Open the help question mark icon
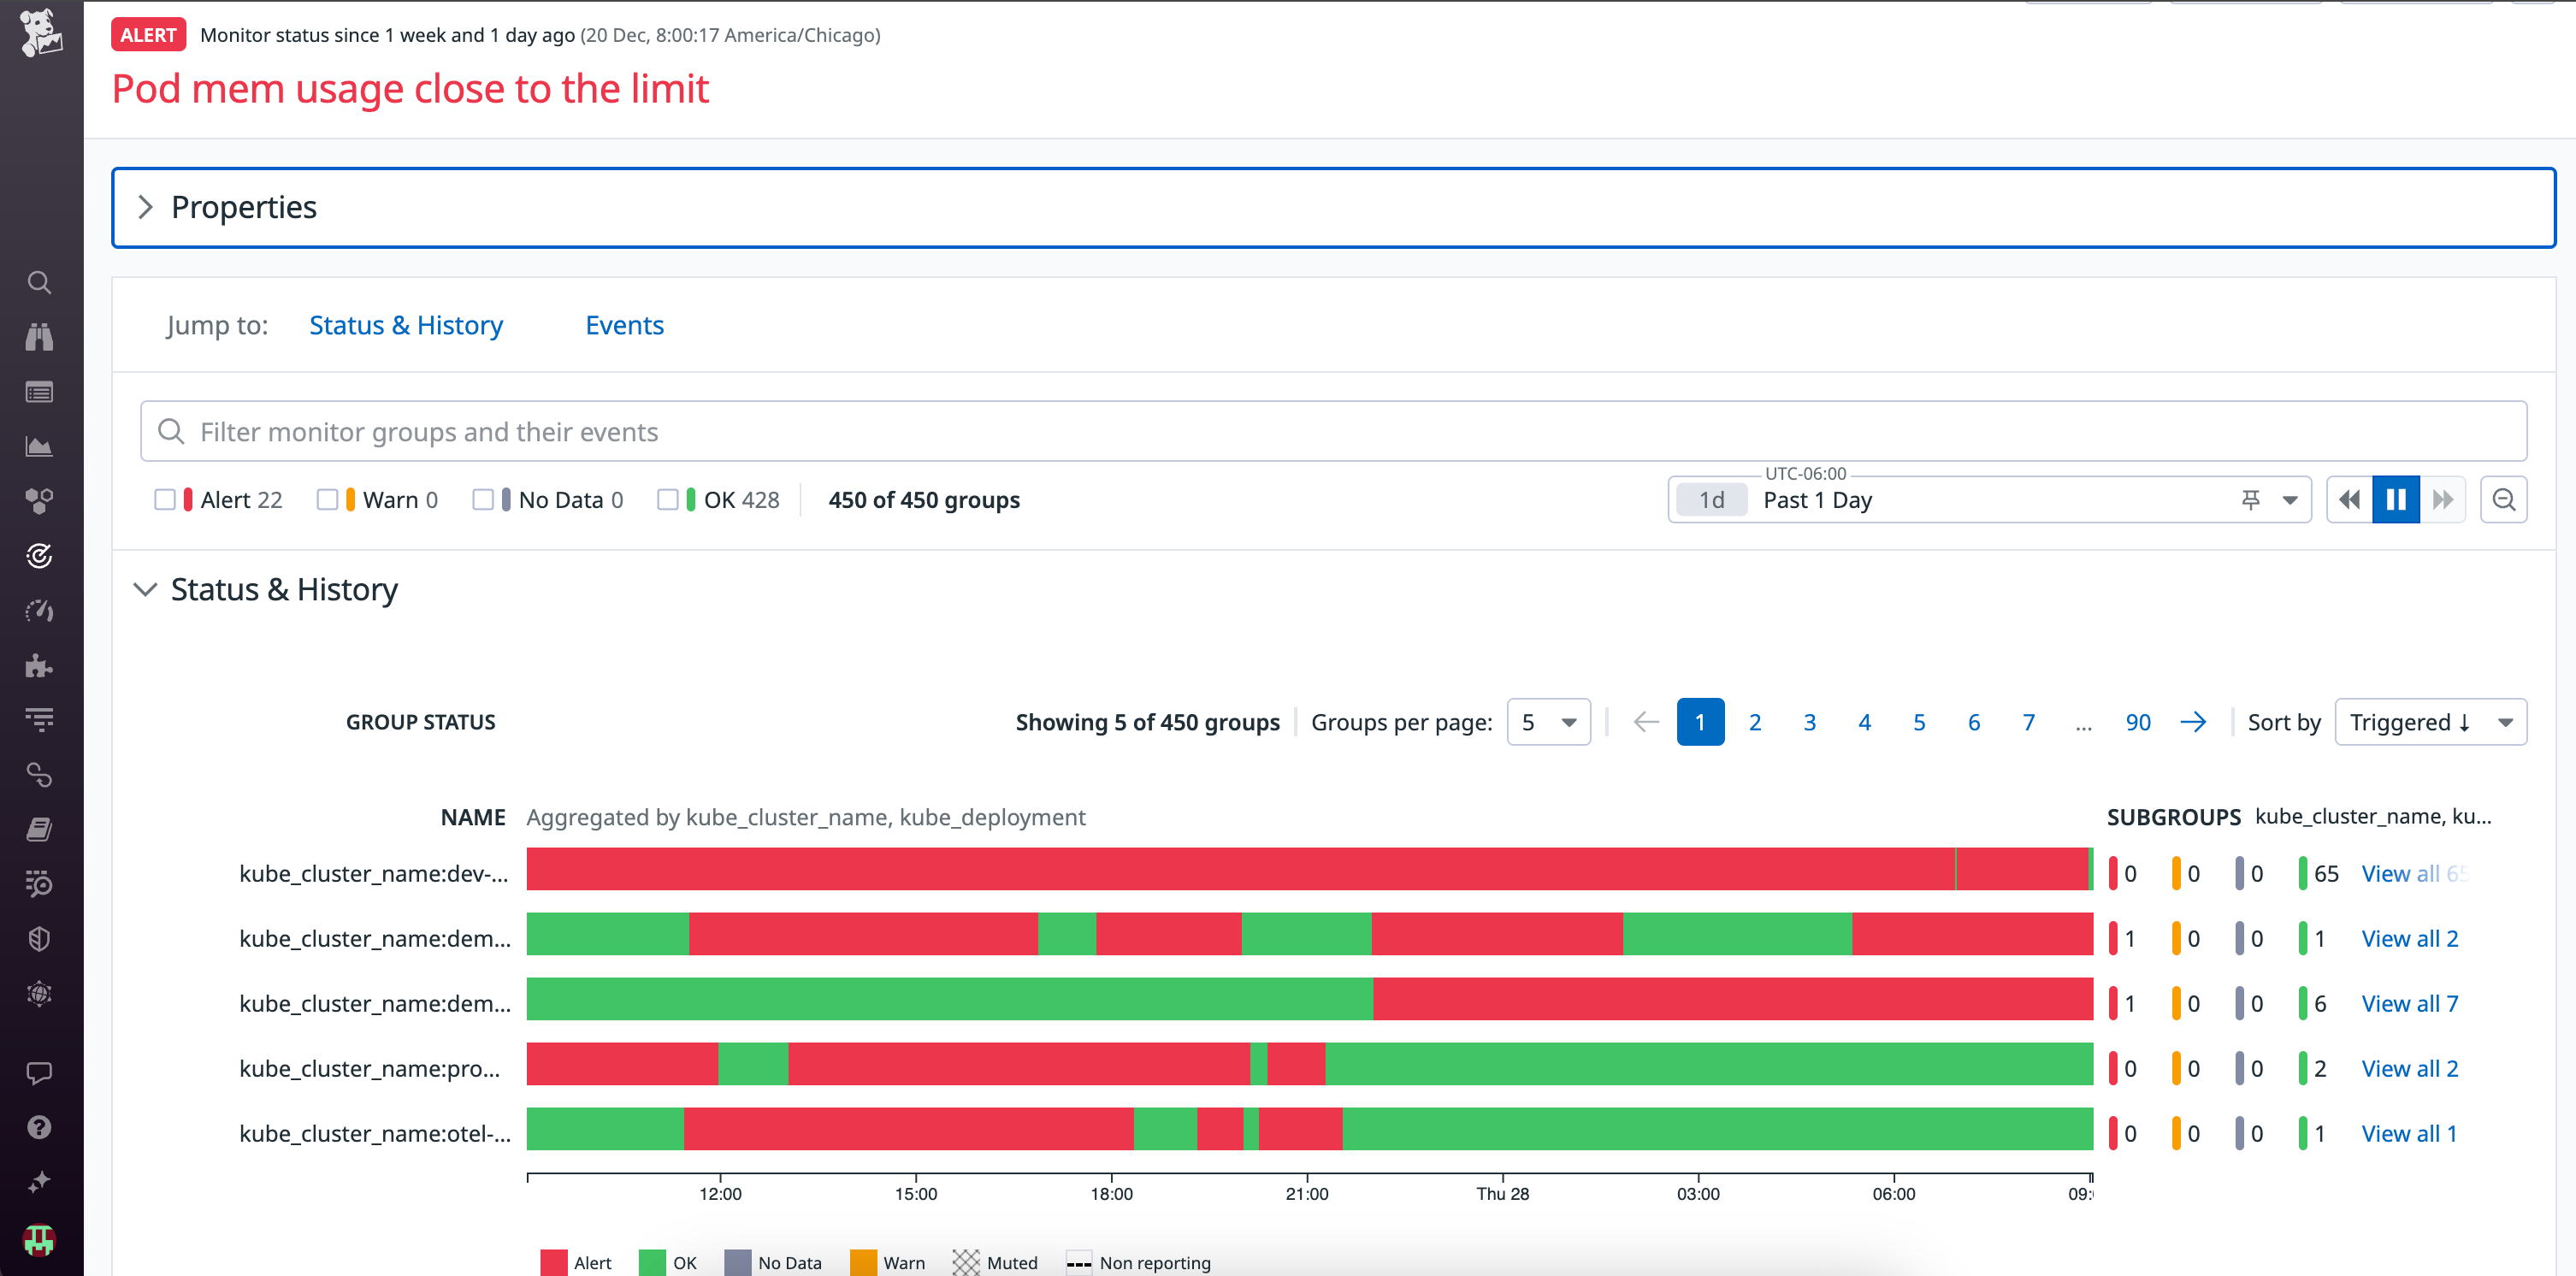 coord(40,1127)
